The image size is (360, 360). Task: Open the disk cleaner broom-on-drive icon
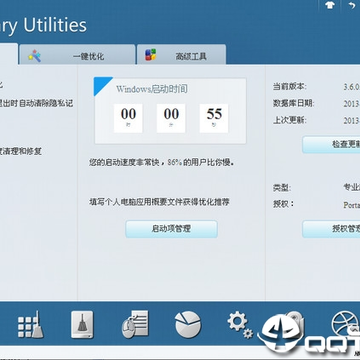coord(82,325)
